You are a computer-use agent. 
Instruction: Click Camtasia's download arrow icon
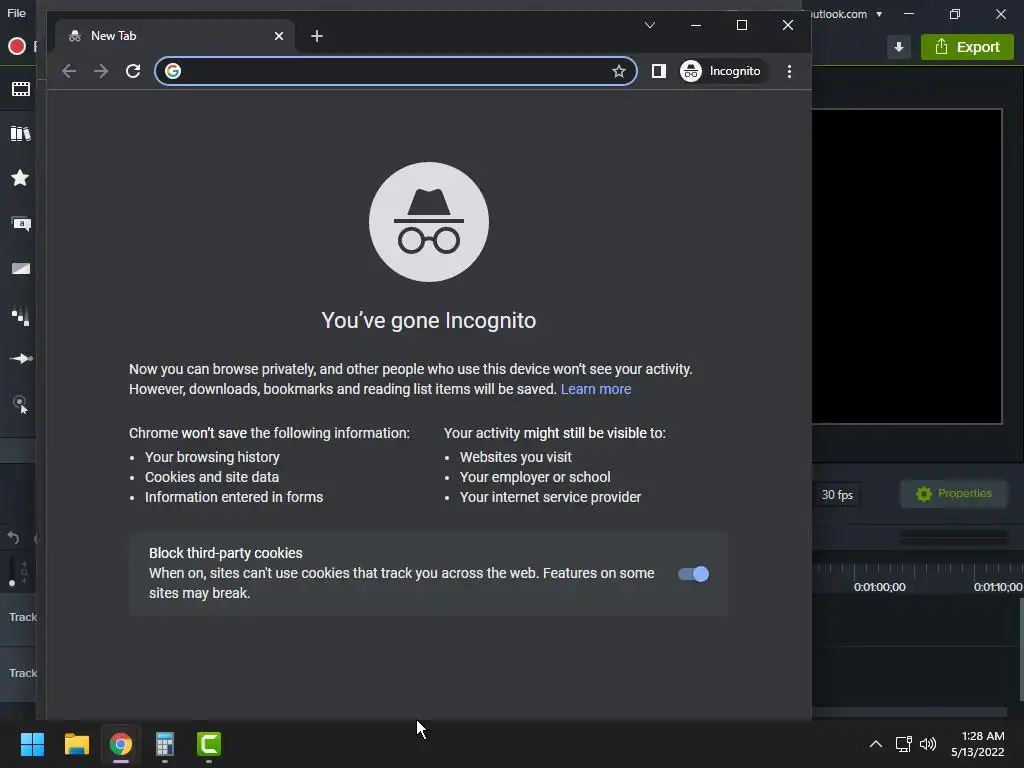[x=899, y=47]
